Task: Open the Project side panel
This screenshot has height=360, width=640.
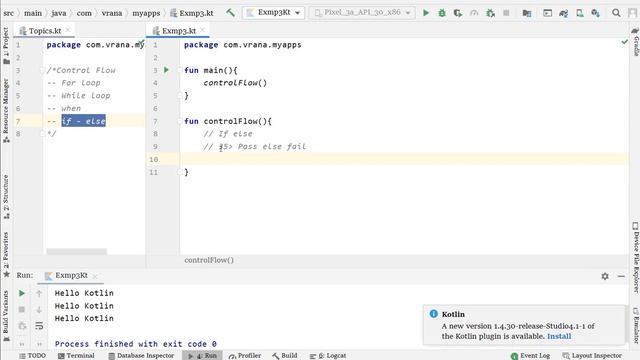Action: click(6, 45)
